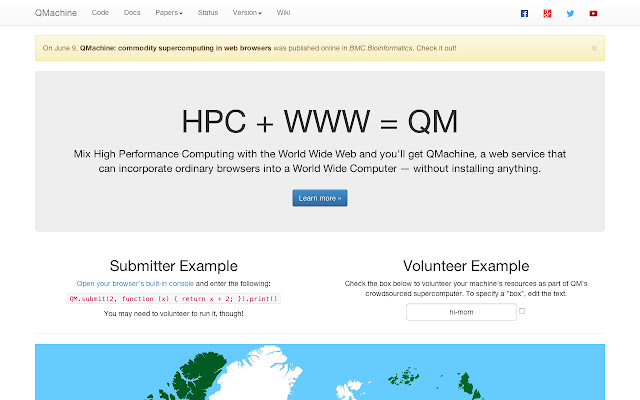Click 'You may need to volunteer' text

point(174,314)
